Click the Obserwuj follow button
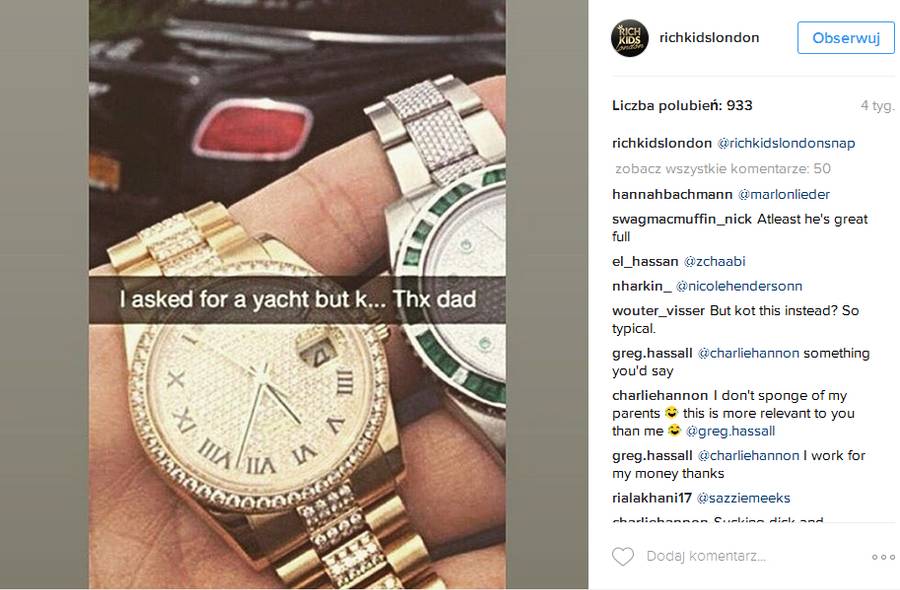The image size is (900, 590). point(845,38)
